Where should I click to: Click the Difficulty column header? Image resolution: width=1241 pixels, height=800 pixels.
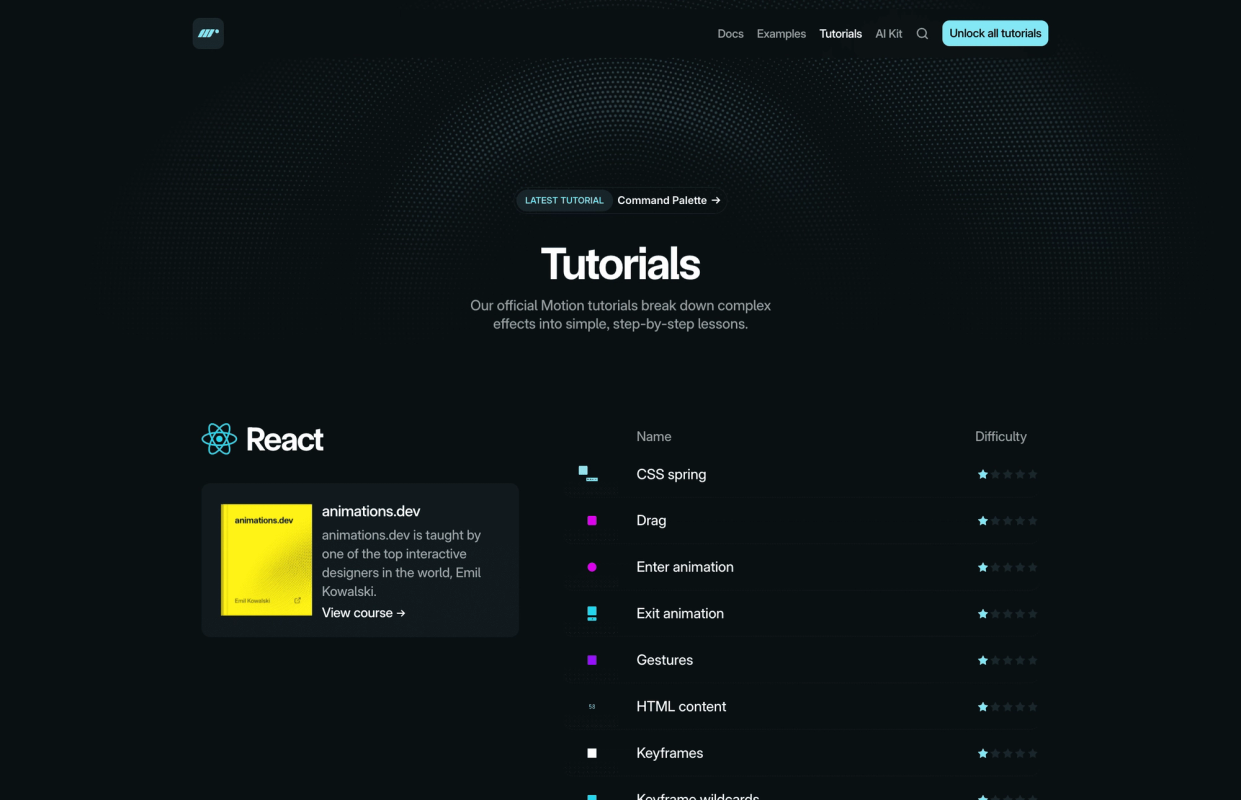[1001, 436]
